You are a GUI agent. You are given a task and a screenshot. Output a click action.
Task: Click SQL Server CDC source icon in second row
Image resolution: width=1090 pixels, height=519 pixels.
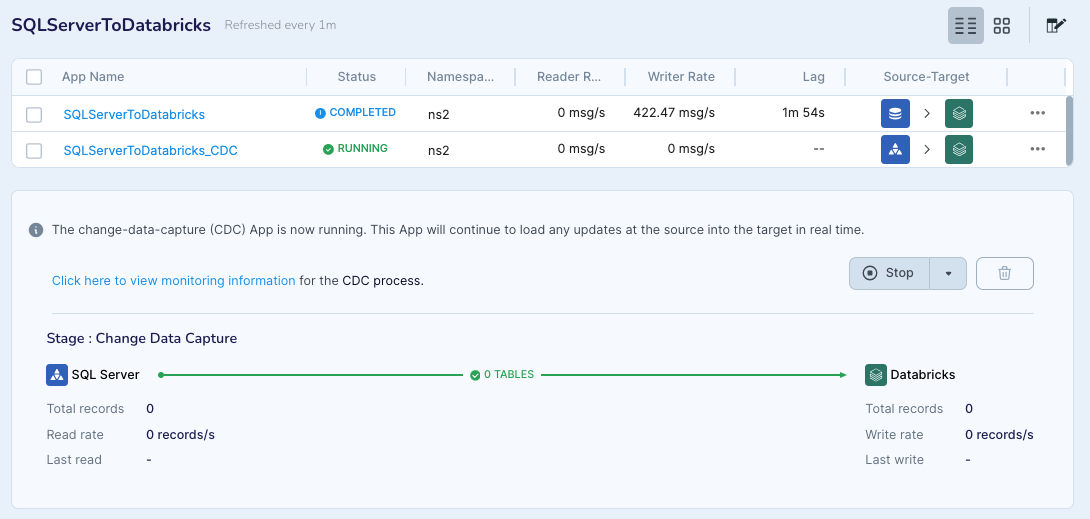coord(895,150)
